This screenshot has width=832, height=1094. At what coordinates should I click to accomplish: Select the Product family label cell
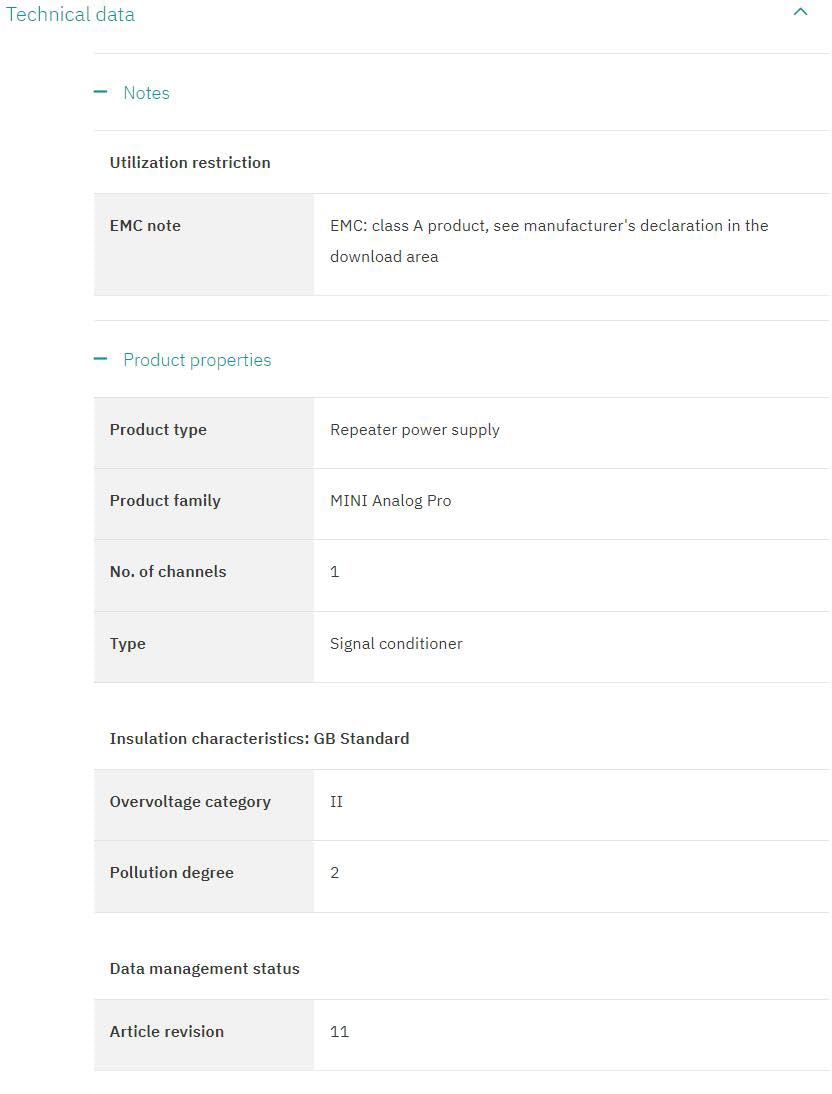pyautogui.click(x=165, y=501)
